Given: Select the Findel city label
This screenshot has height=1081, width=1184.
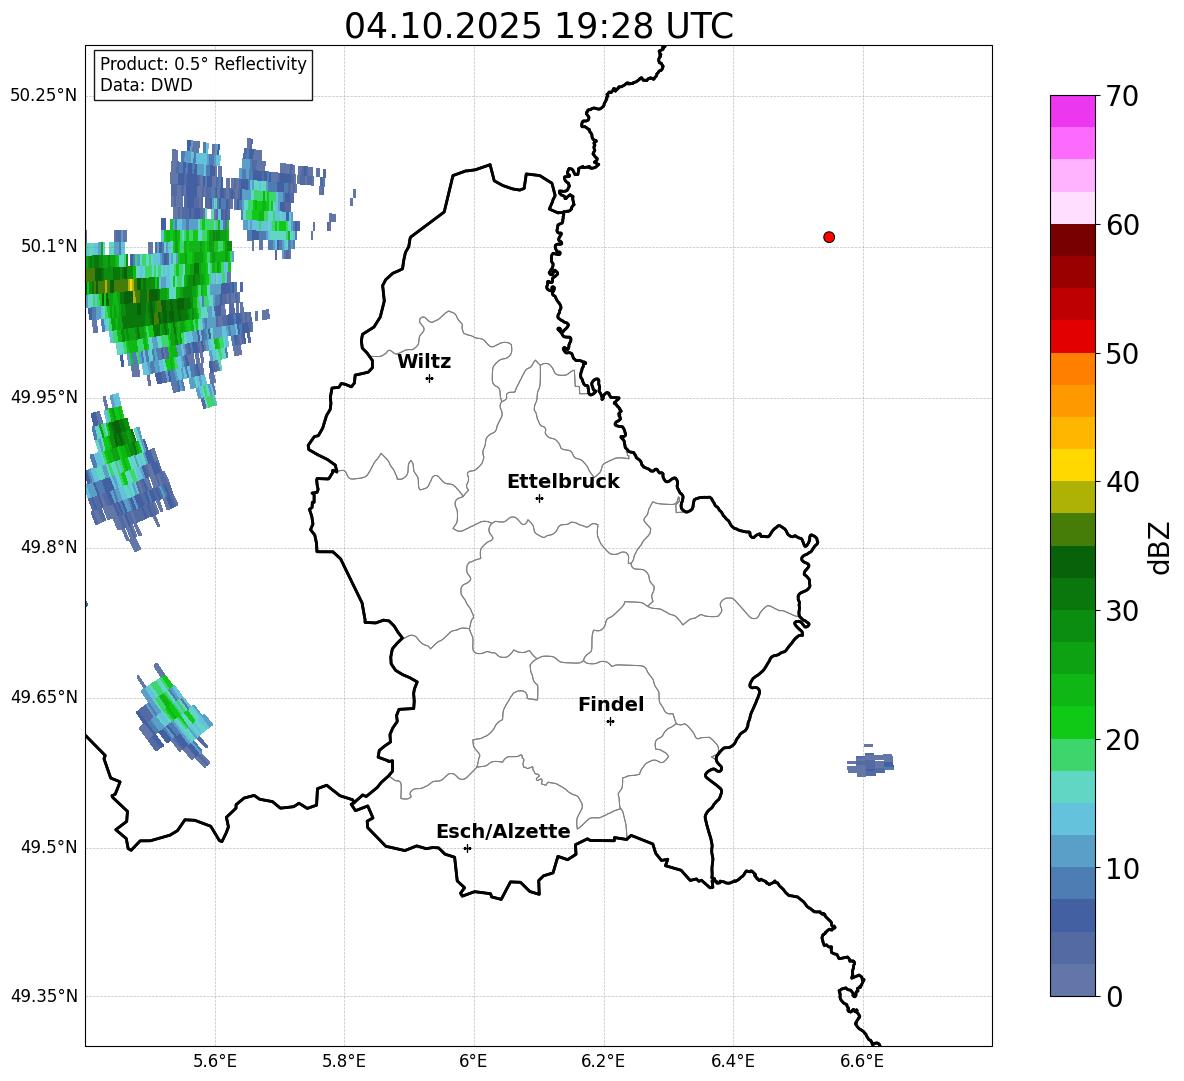Looking at the screenshot, I should (x=611, y=704).
